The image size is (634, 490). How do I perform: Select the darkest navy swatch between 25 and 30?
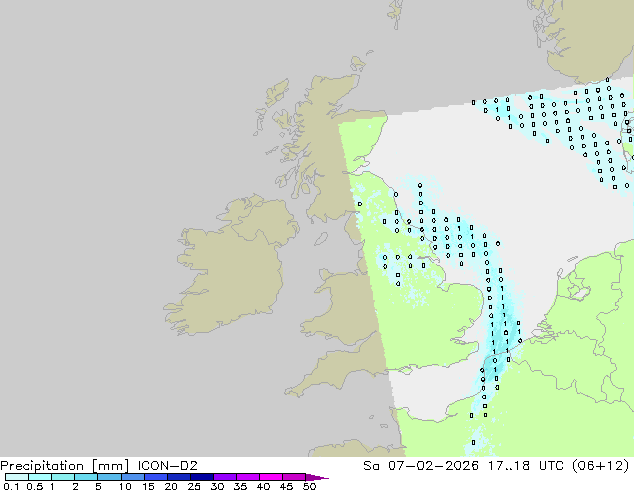click(201, 477)
